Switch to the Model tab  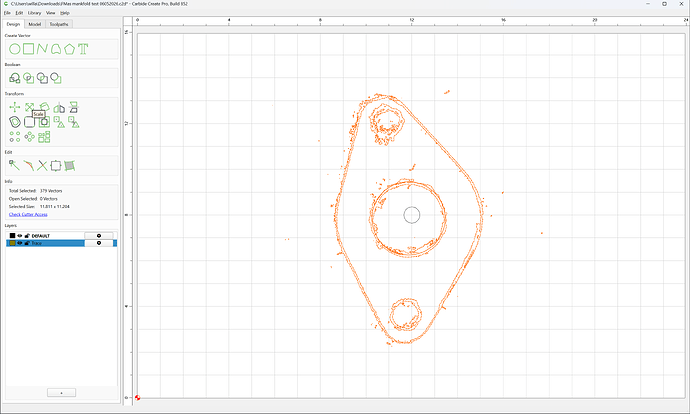tap(34, 24)
